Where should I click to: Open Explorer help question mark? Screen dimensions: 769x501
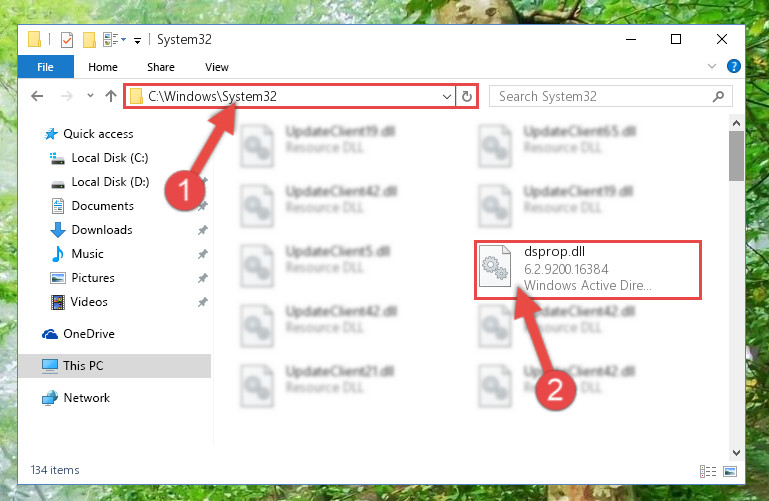[734, 66]
